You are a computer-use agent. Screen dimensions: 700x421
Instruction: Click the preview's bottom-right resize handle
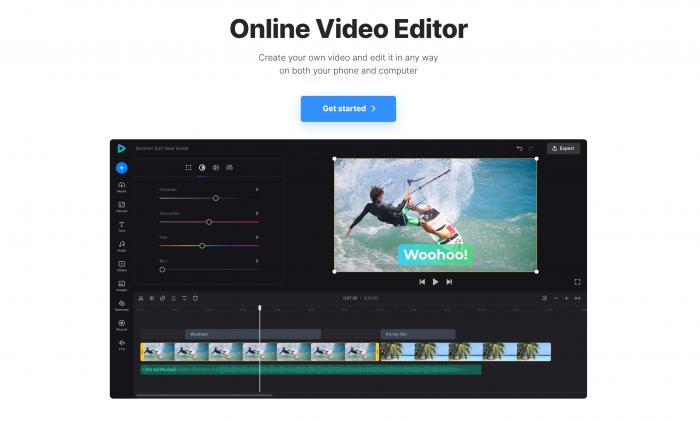click(537, 271)
